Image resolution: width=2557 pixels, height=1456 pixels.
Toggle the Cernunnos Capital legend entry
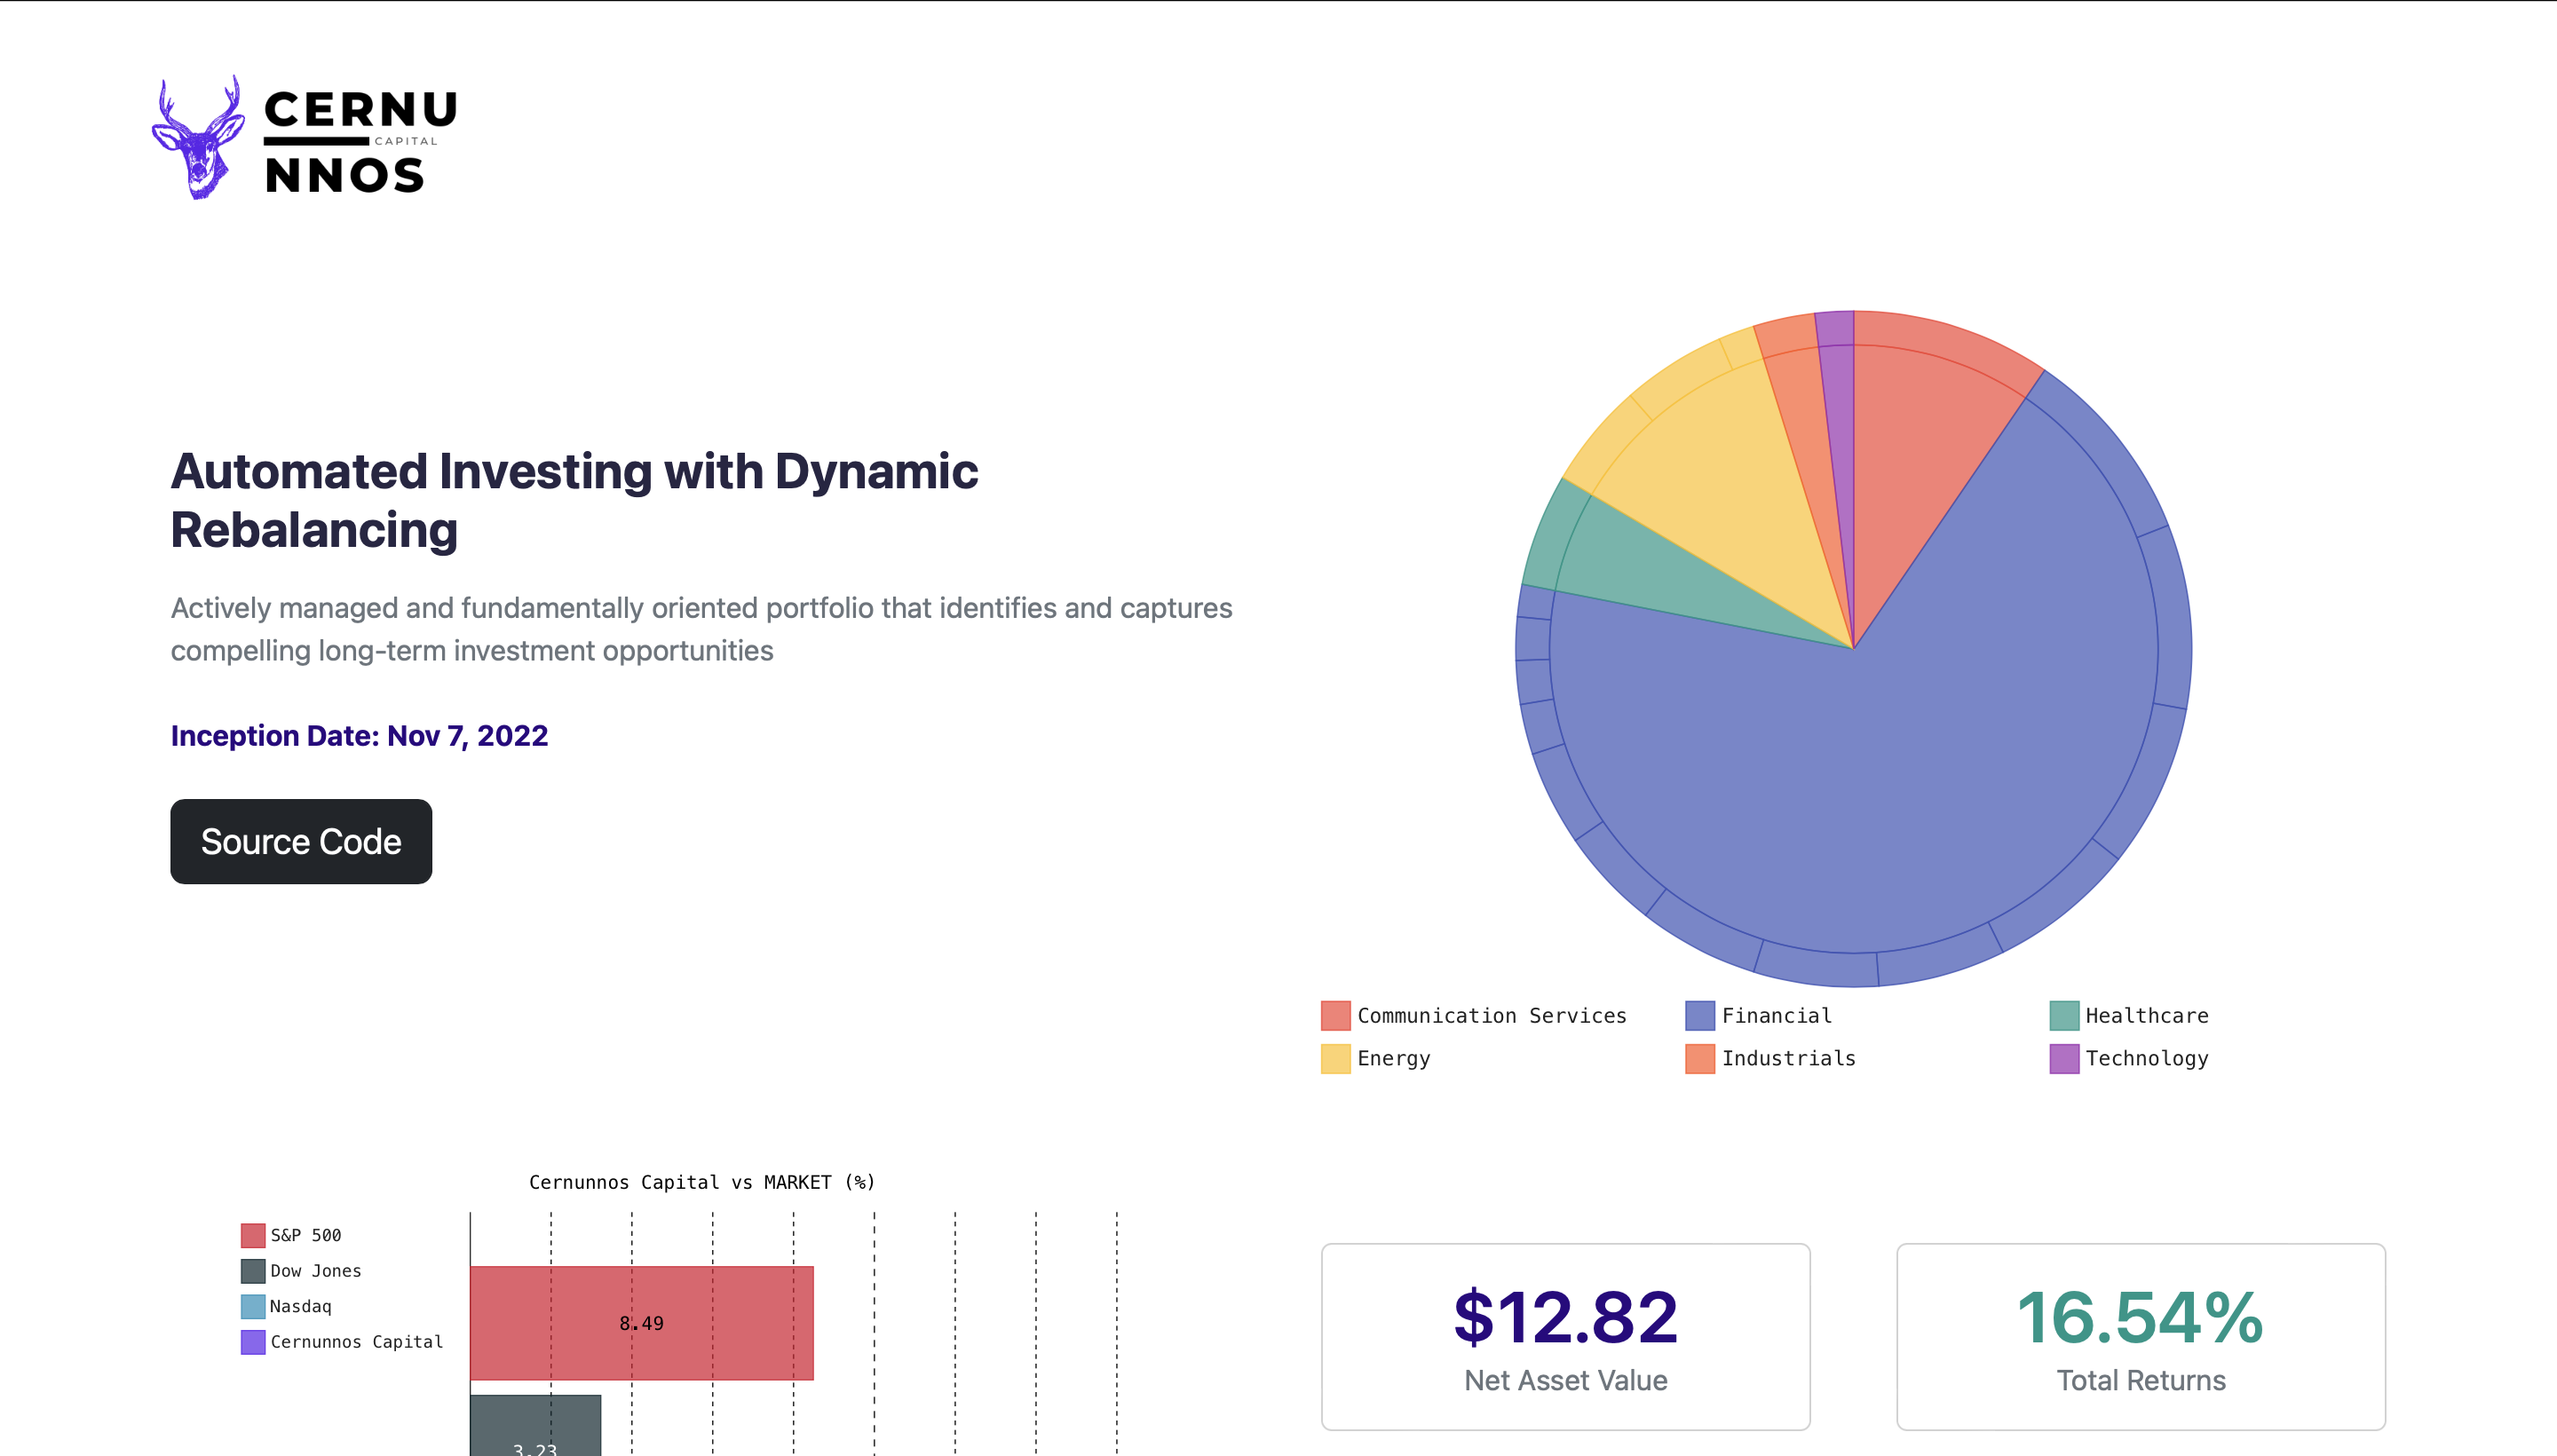point(342,1342)
